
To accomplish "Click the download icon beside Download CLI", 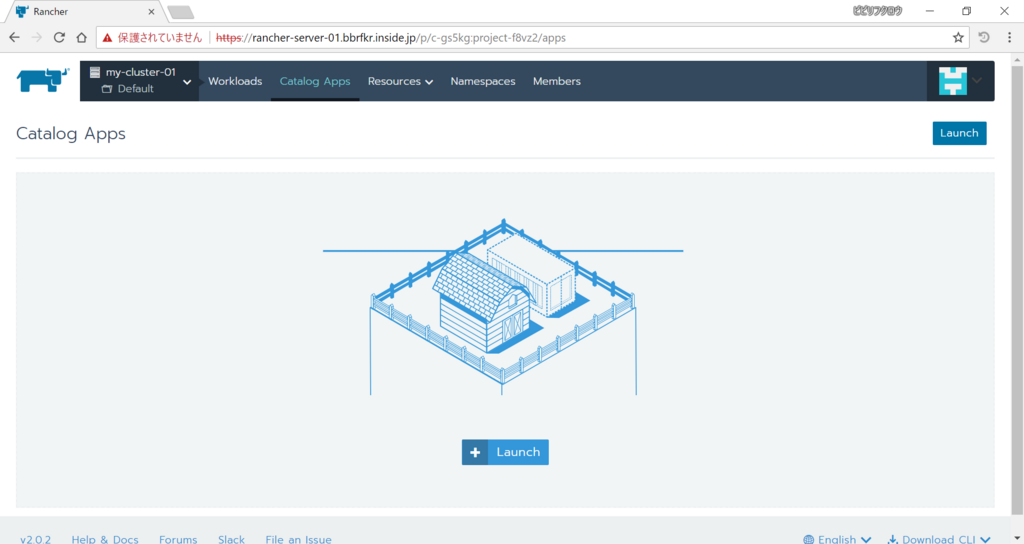I will click(892, 539).
